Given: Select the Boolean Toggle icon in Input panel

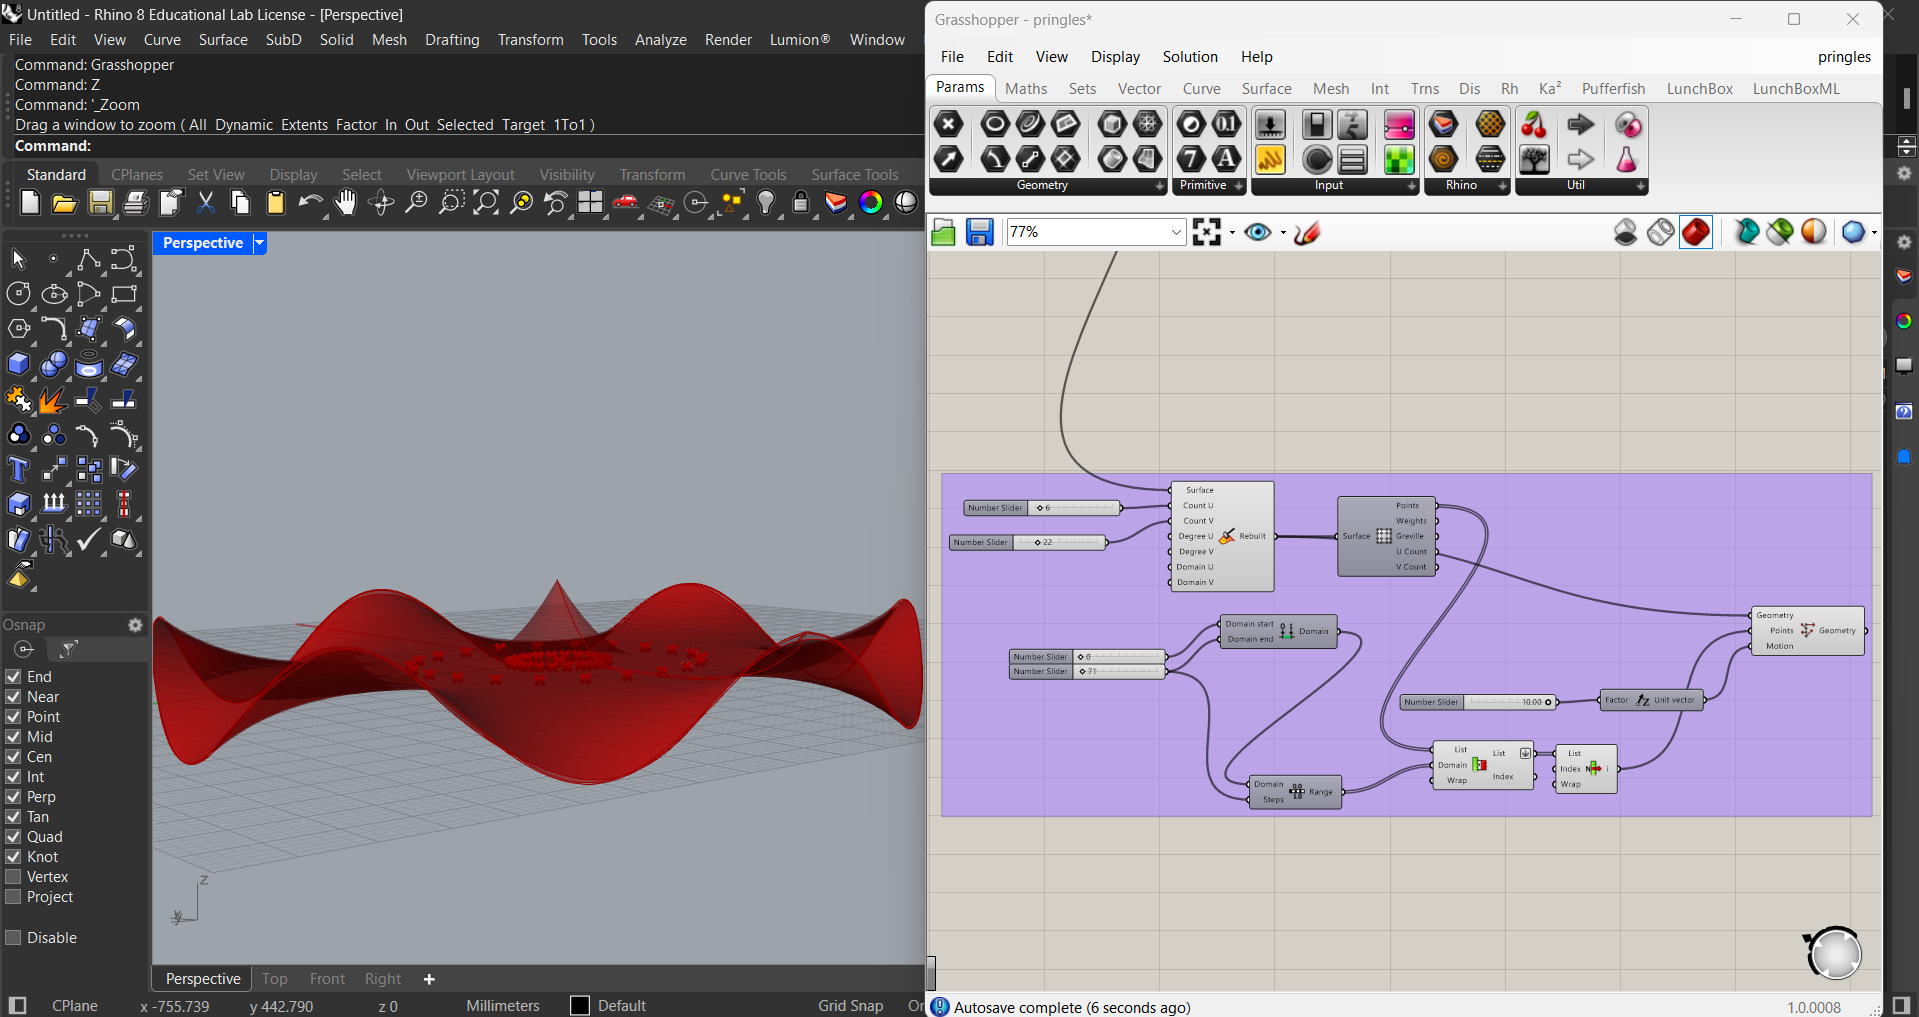Looking at the screenshot, I should click(1317, 124).
